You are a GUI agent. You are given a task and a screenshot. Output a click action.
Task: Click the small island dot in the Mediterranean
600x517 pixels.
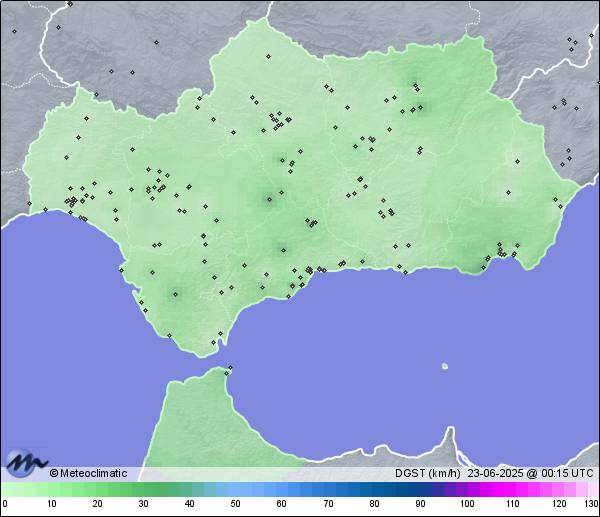444,366
